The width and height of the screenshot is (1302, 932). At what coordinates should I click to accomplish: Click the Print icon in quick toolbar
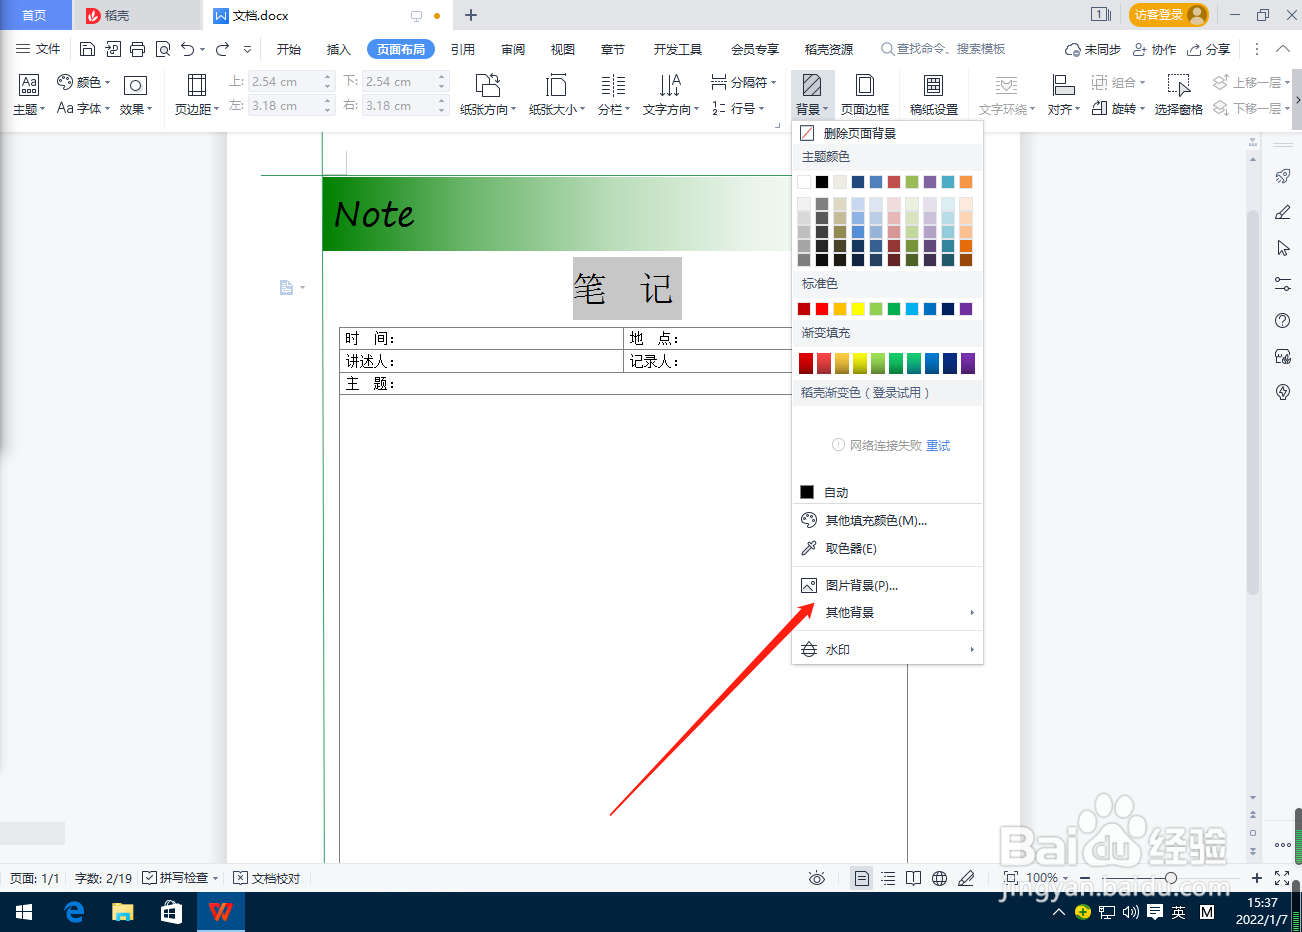137,49
